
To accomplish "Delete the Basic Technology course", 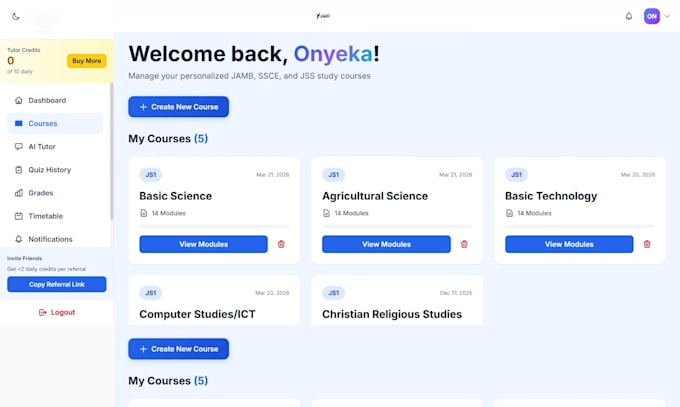I will (647, 244).
